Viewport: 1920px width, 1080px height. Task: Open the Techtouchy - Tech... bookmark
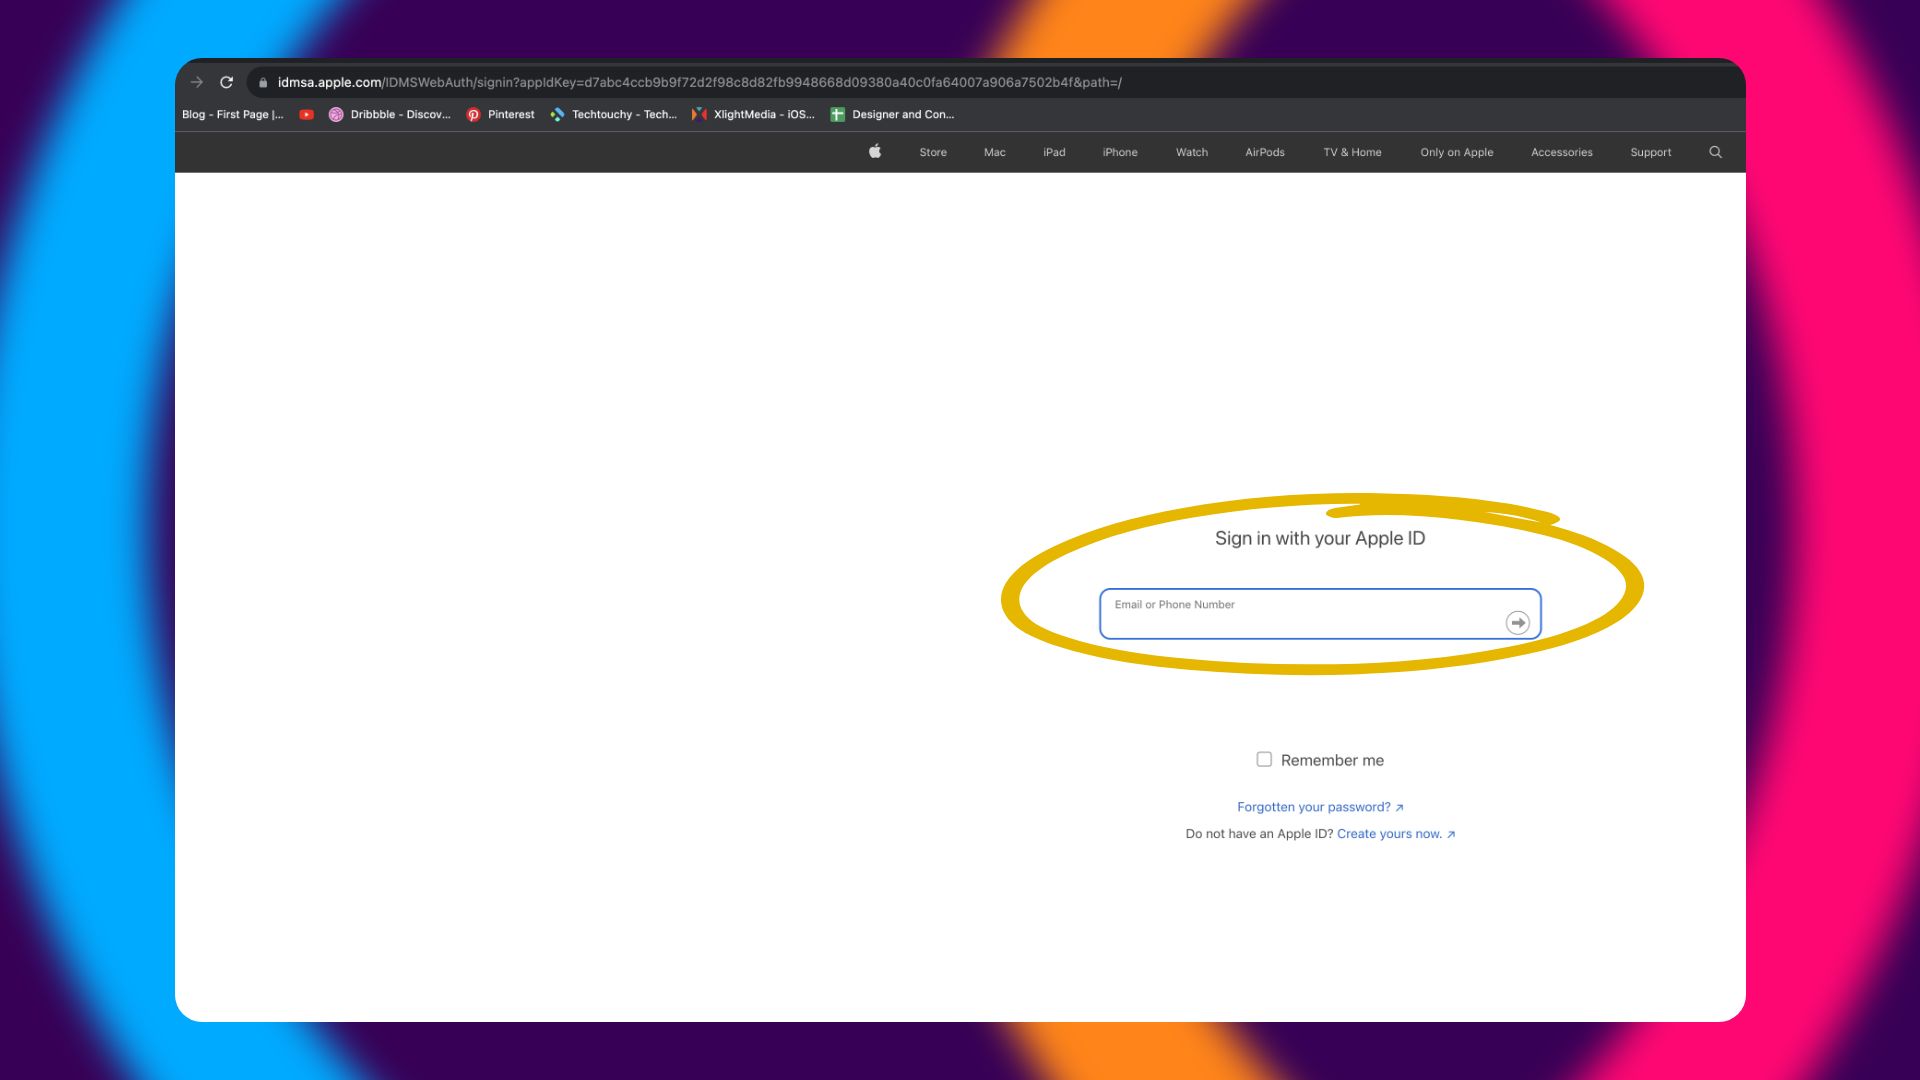(x=614, y=115)
